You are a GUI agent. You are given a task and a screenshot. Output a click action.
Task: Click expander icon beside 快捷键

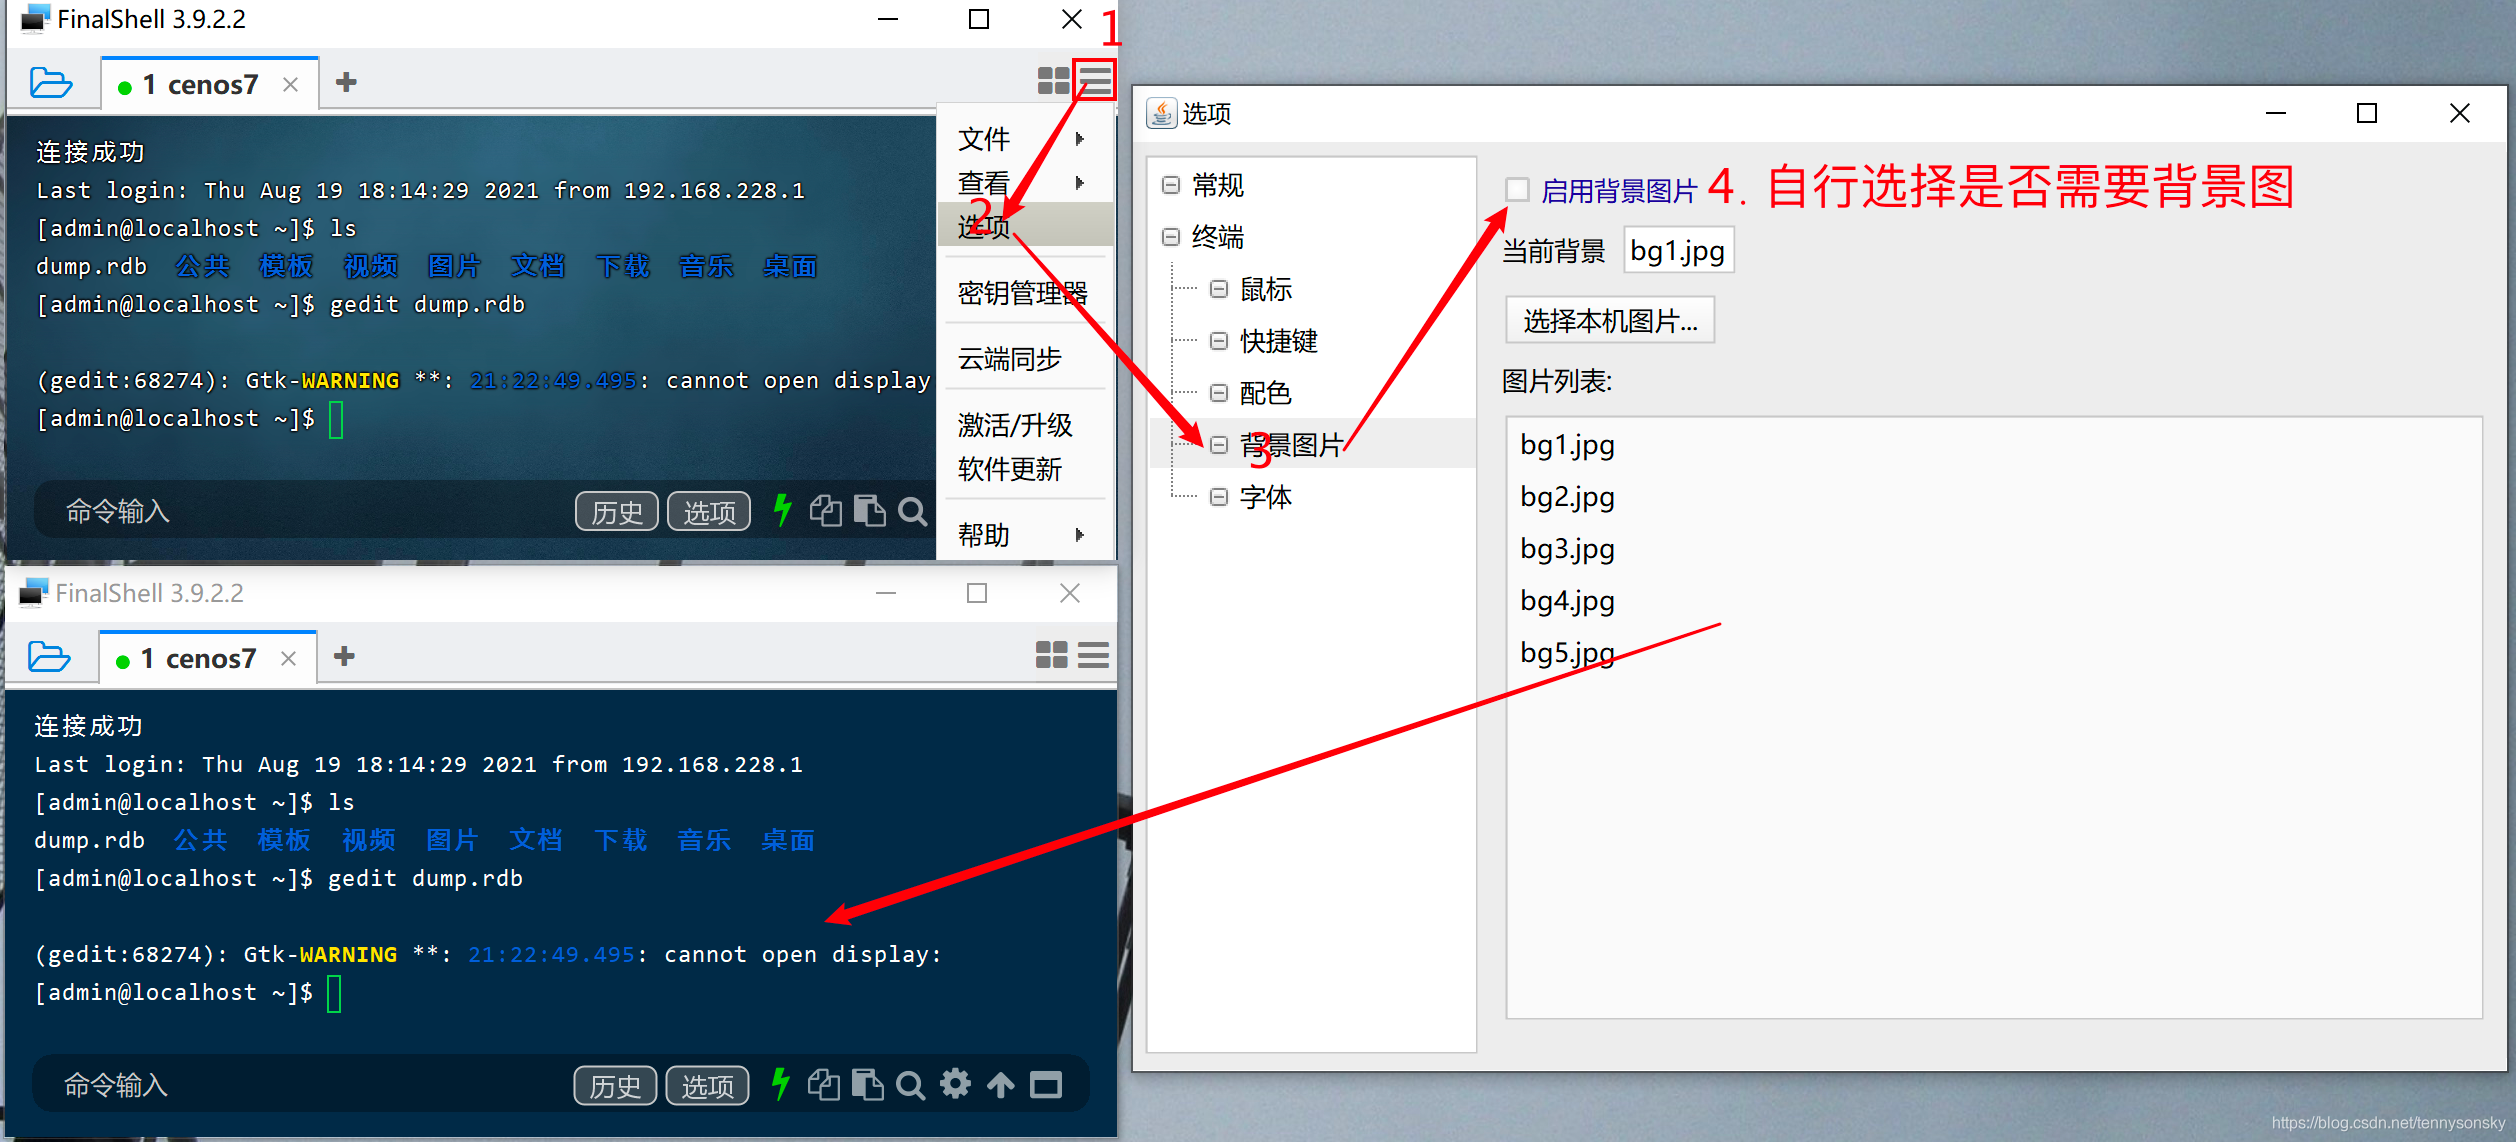1219,341
